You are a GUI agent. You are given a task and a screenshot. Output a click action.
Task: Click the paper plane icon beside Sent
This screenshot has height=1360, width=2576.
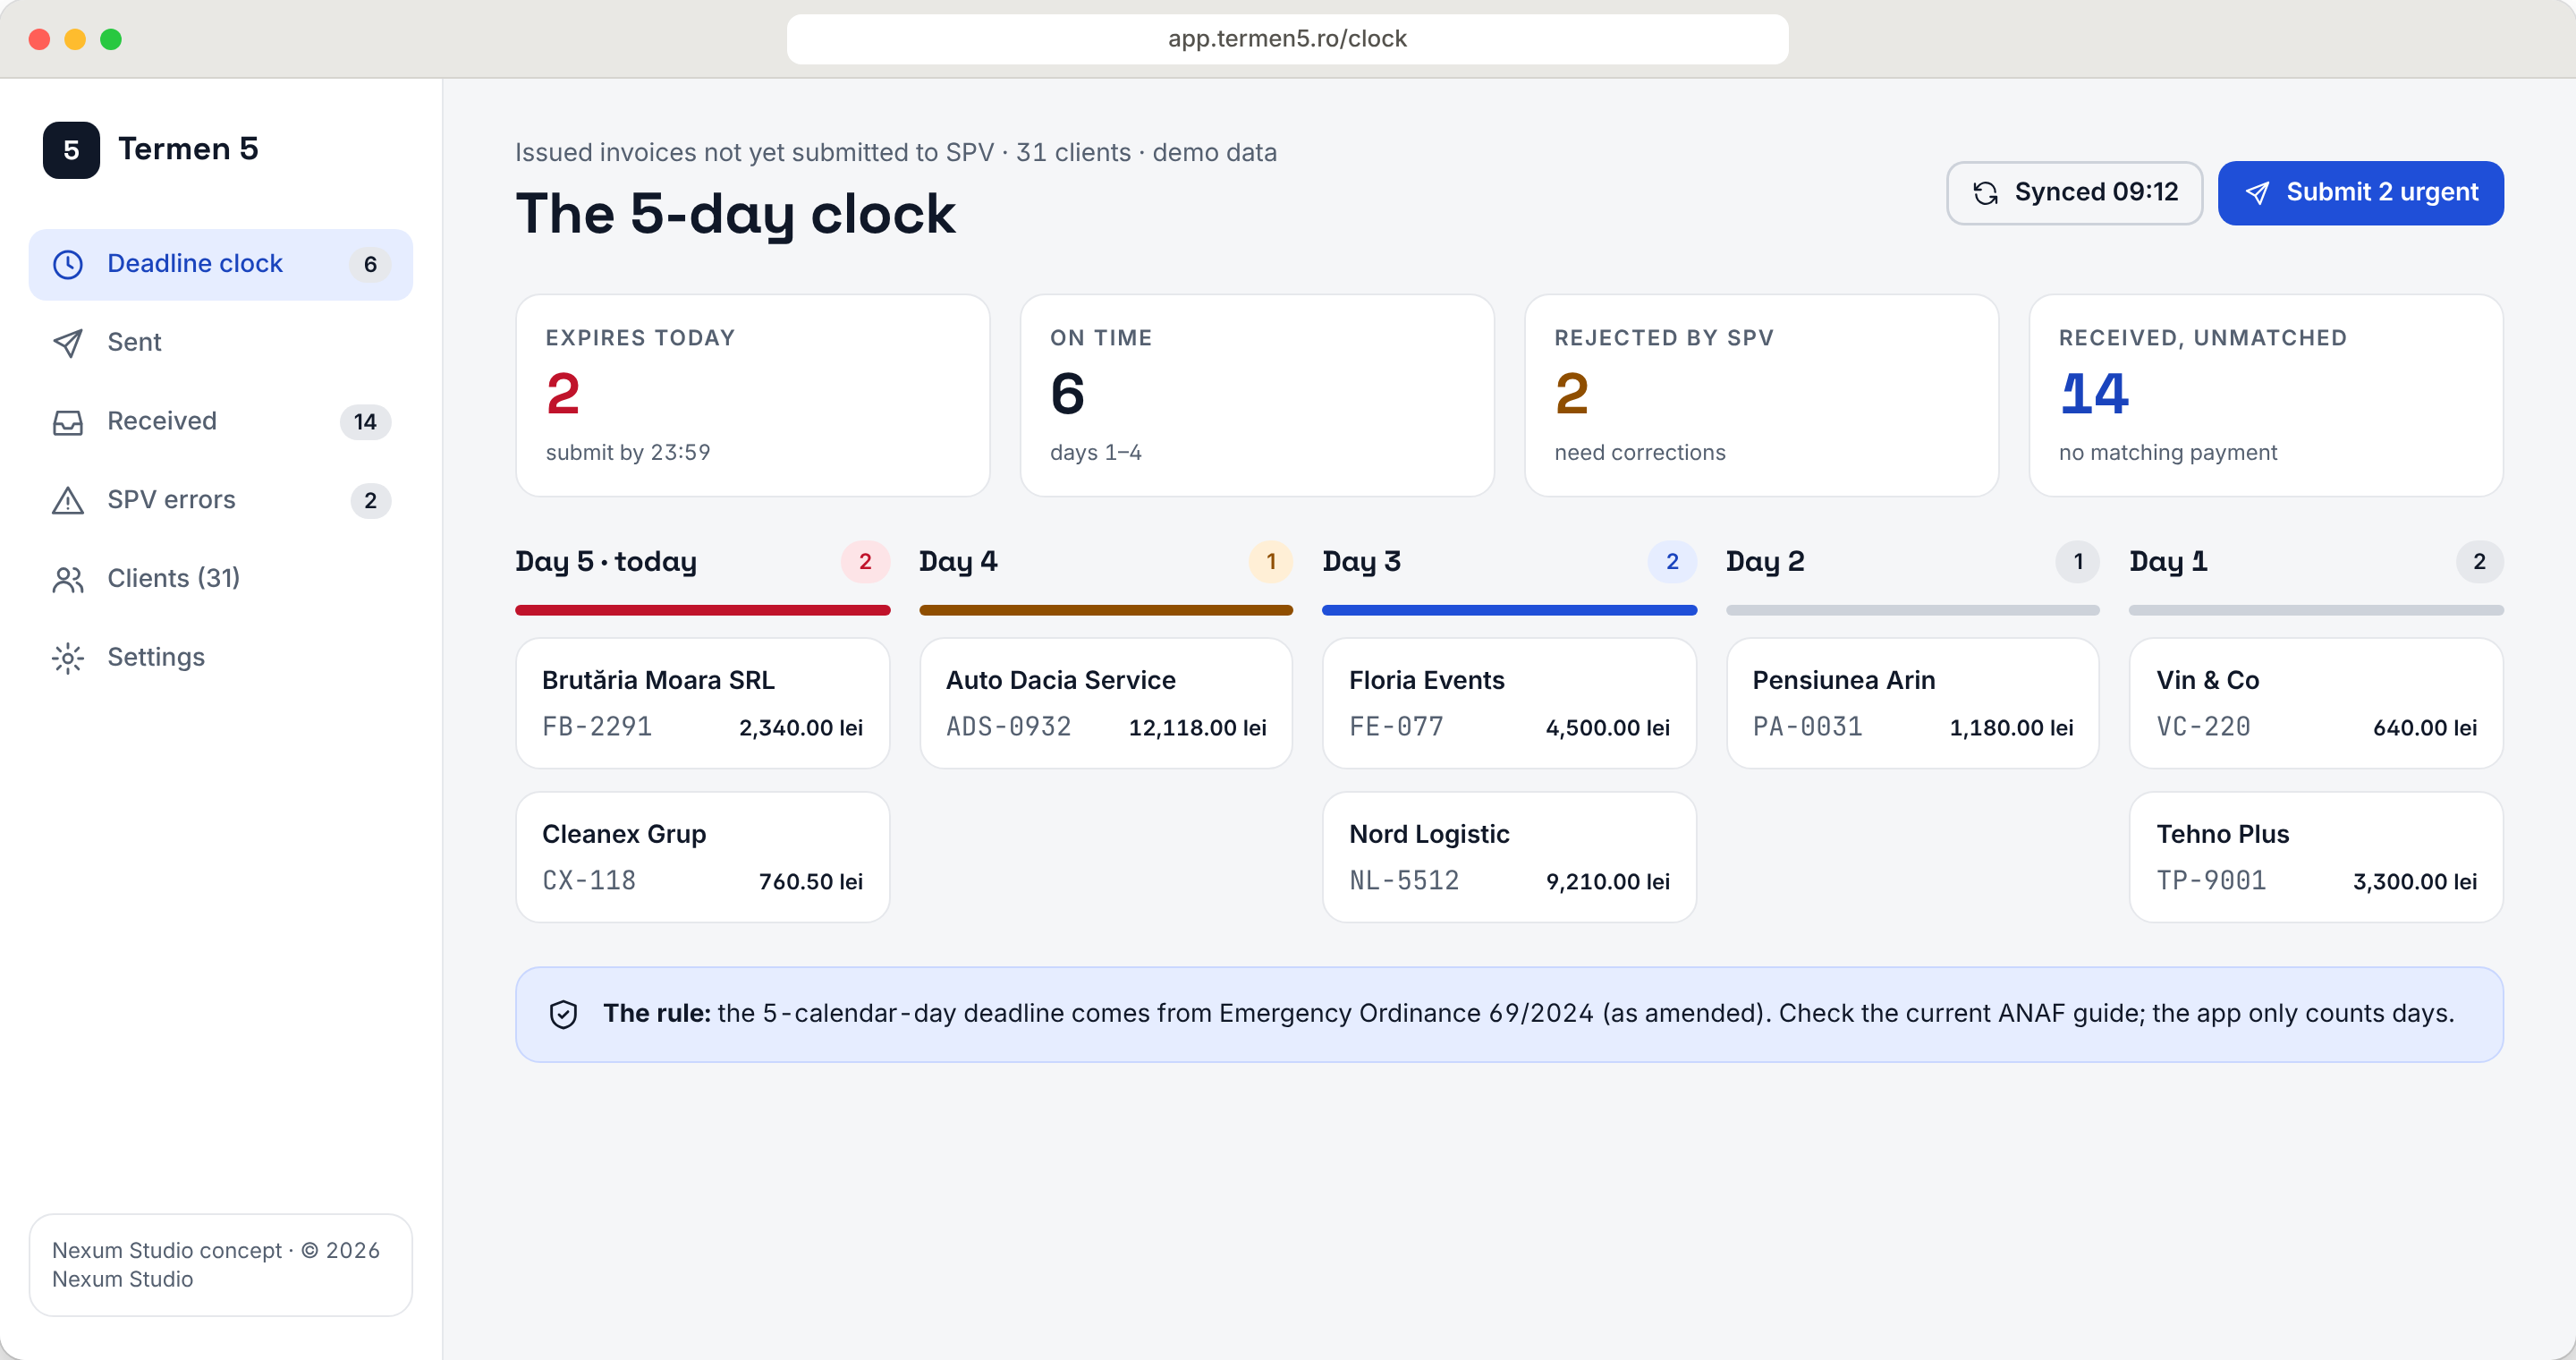coord(68,343)
